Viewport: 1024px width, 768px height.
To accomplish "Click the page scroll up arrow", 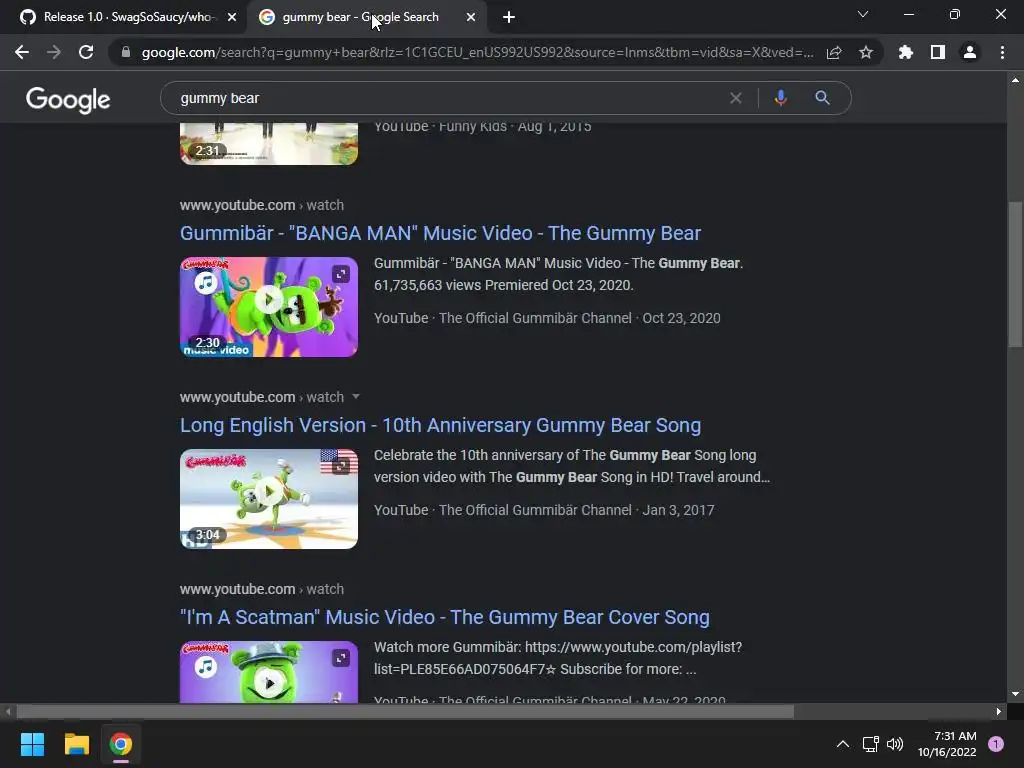I will coord(1015,80).
